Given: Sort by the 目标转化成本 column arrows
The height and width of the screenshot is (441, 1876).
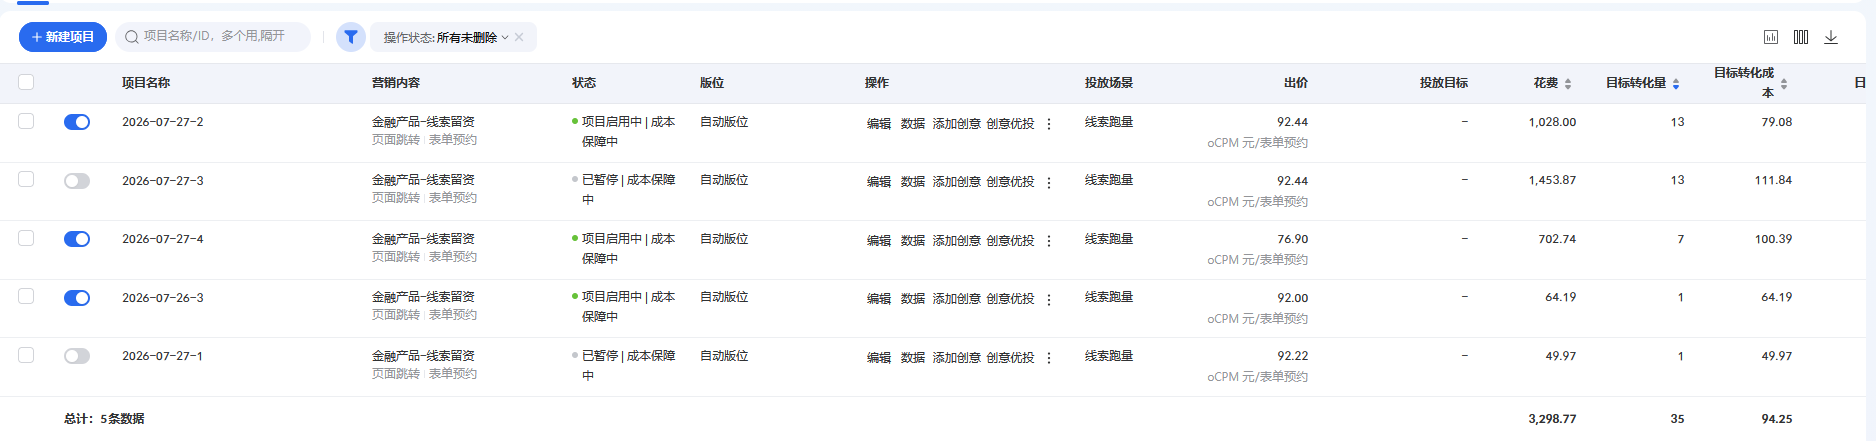Looking at the screenshot, I should click(x=1784, y=84).
